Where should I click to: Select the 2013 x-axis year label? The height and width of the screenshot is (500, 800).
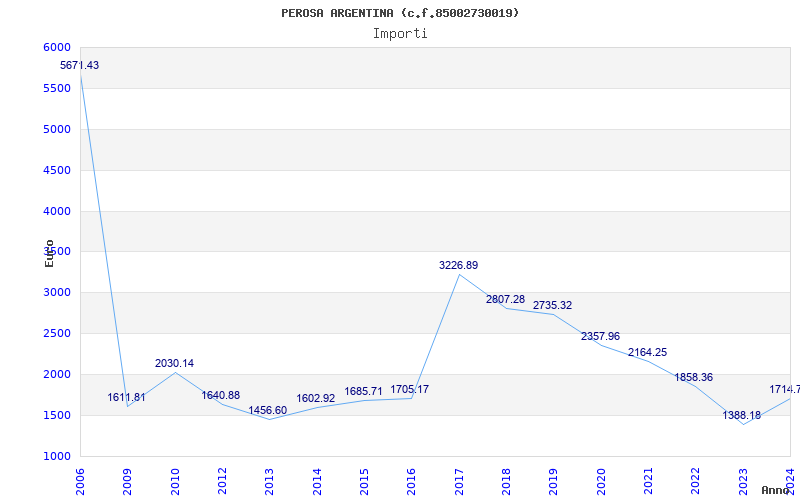269,481
